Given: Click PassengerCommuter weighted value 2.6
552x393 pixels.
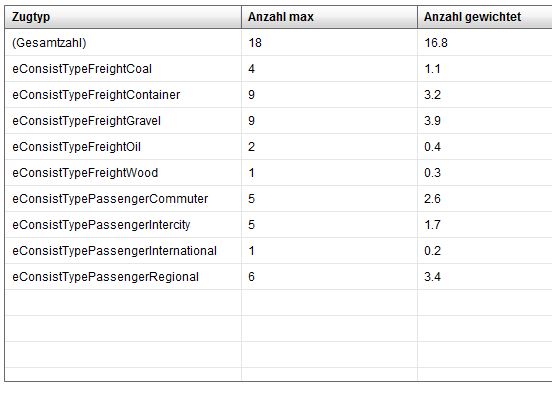Looking at the screenshot, I should tap(432, 199).
